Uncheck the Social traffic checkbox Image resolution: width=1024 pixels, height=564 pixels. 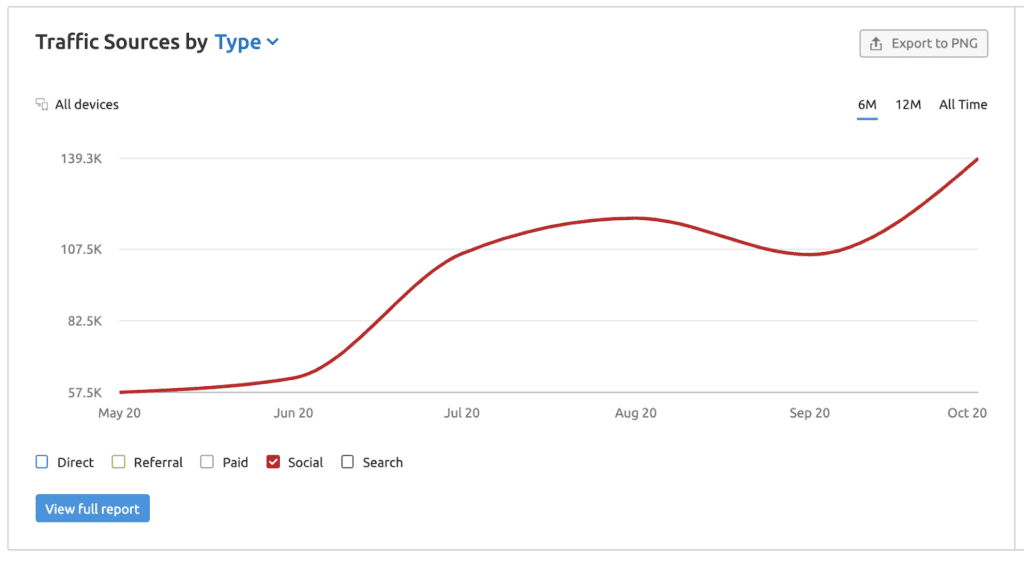(273, 462)
